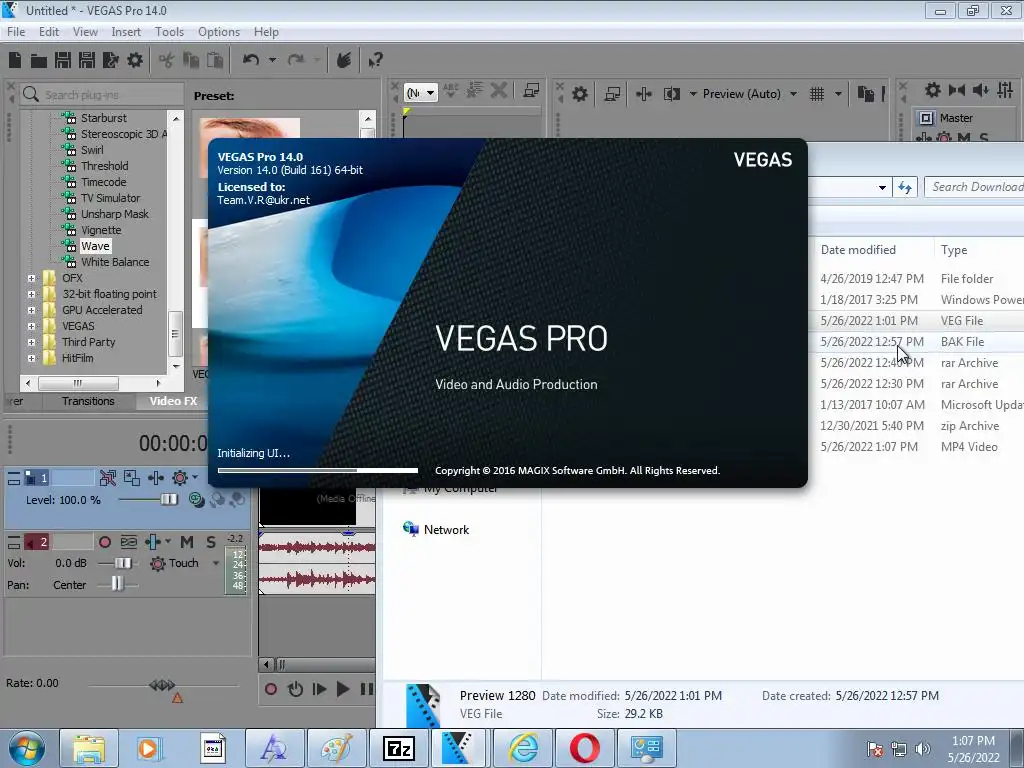The width and height of the screenshot is (1024, 768).
Task: Click the Compositing Mode icon on track 1
Action: click(x=196, y=500)
